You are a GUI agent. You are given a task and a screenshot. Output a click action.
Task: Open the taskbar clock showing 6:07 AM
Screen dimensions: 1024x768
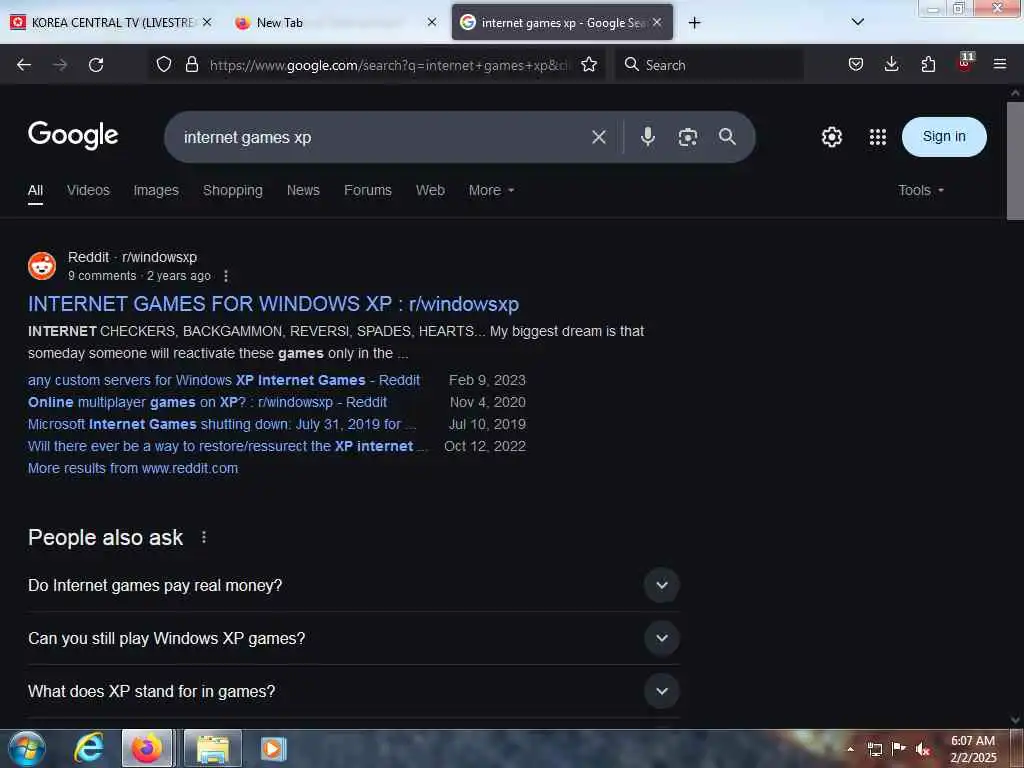(973, 749)
